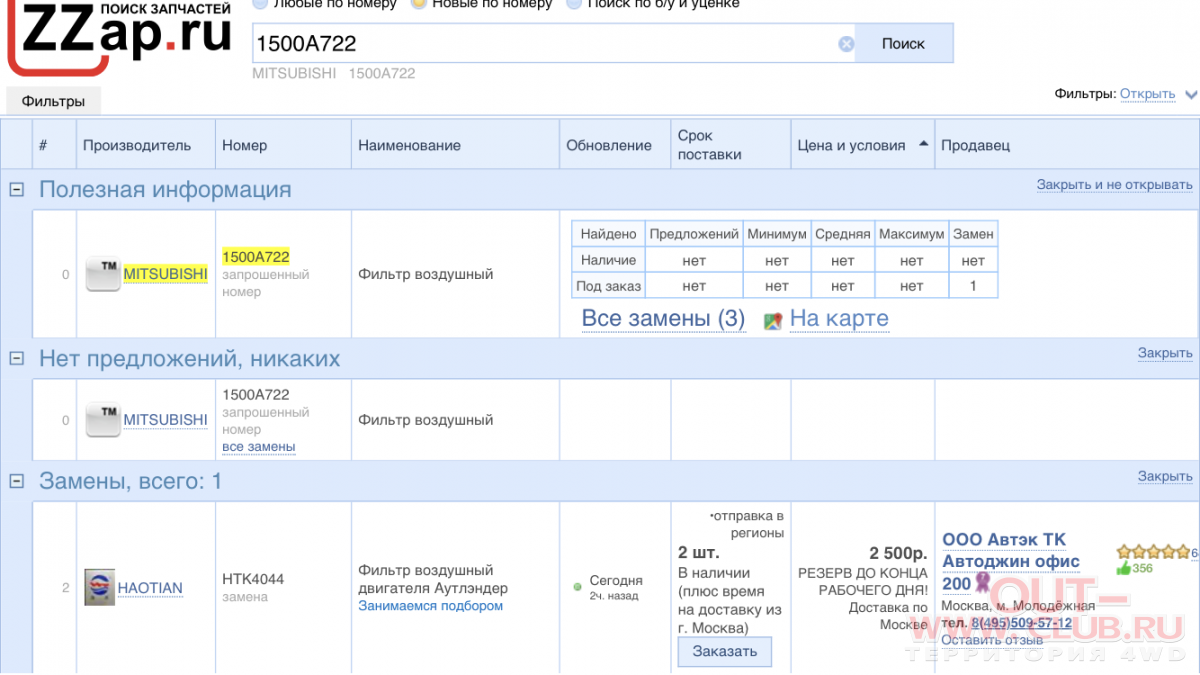Click the MITSUBISHI 1500A722 suggestion under search

click(333, 73)
